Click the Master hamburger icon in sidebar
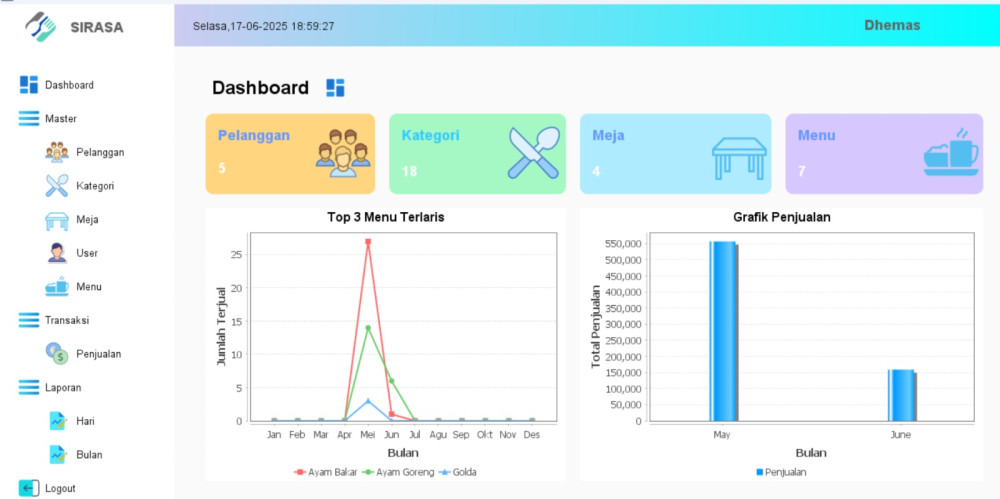Image resolution: width=1000 pixels, height=499 pixels. point(29,119)
